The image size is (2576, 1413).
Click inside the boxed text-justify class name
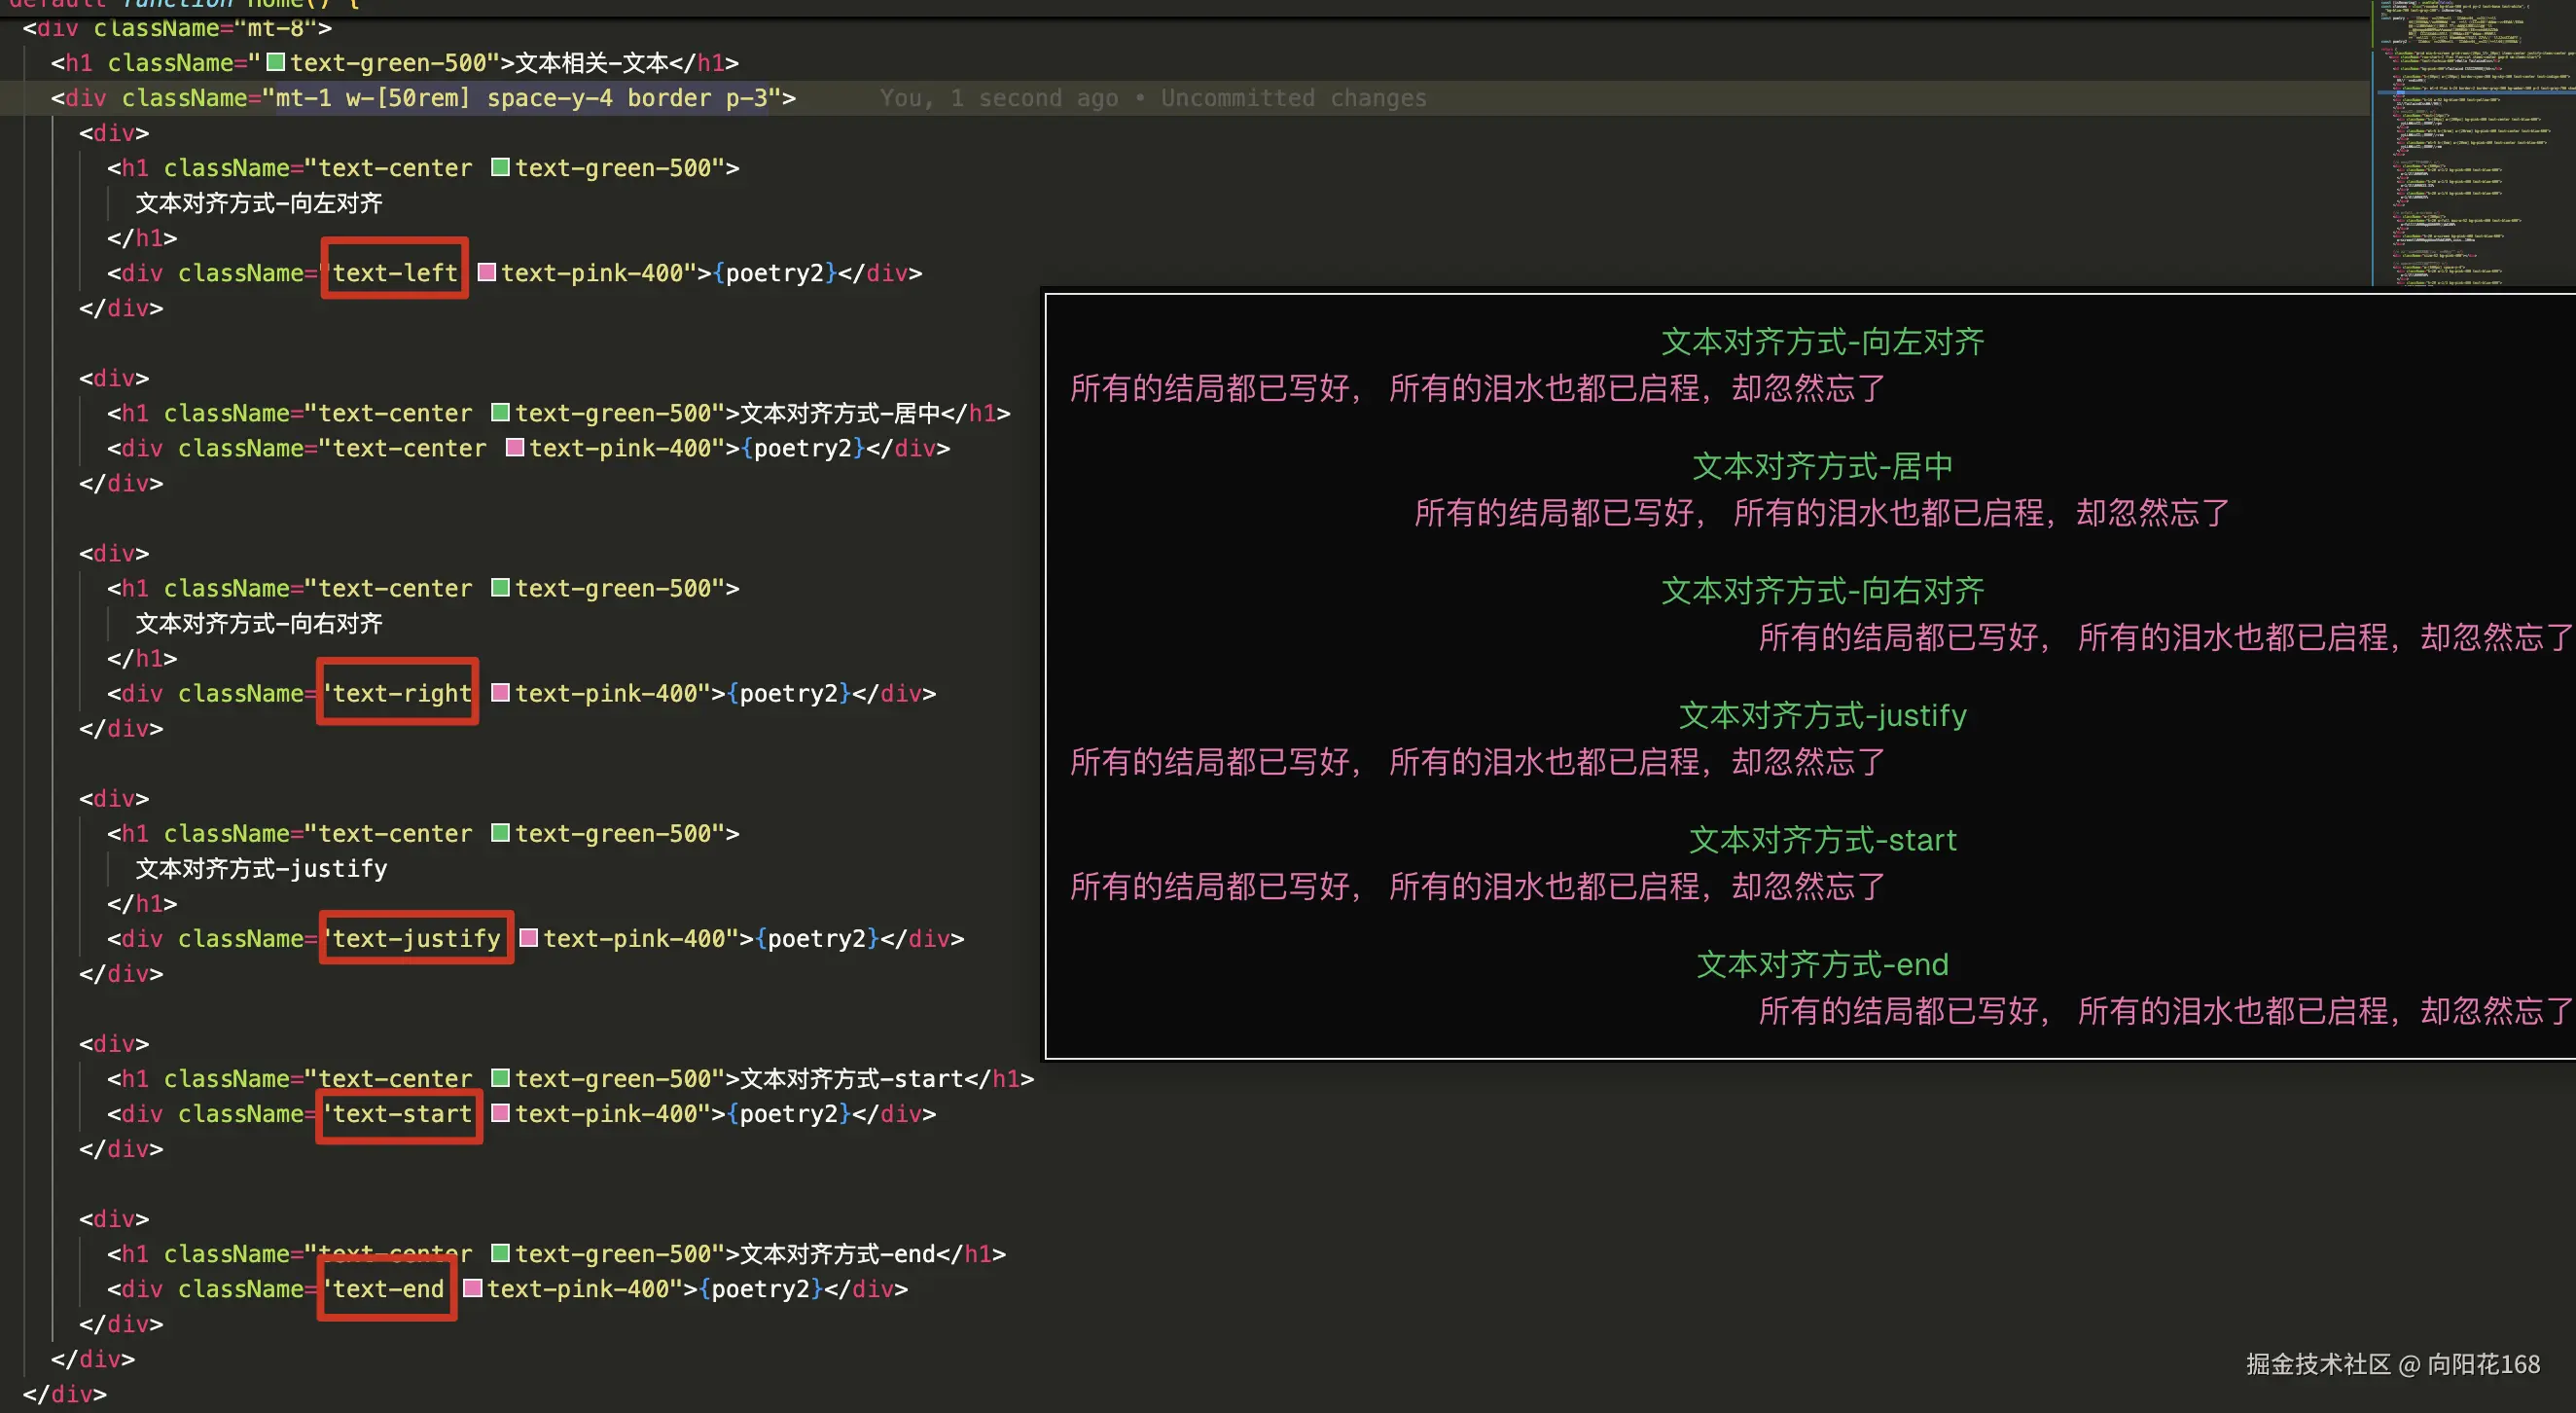pos(416,938)
